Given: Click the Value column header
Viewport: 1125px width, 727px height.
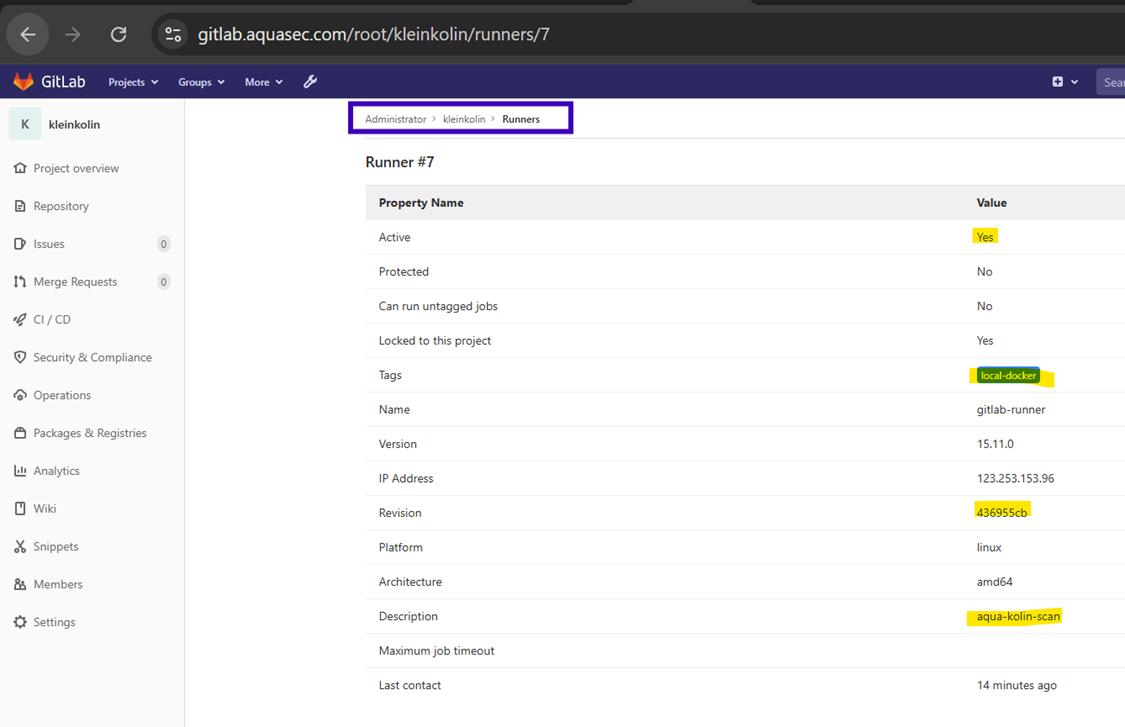Looking at the screenshot, I should pos(992,202).
